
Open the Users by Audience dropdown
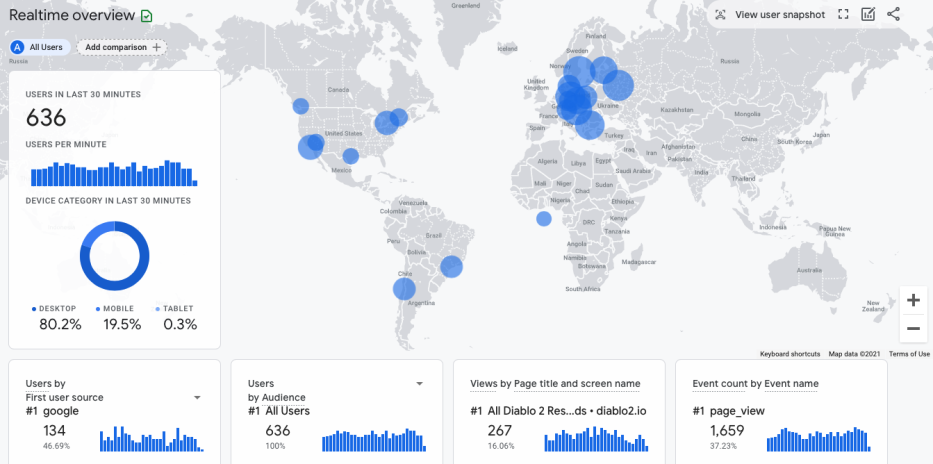point(419,383)
